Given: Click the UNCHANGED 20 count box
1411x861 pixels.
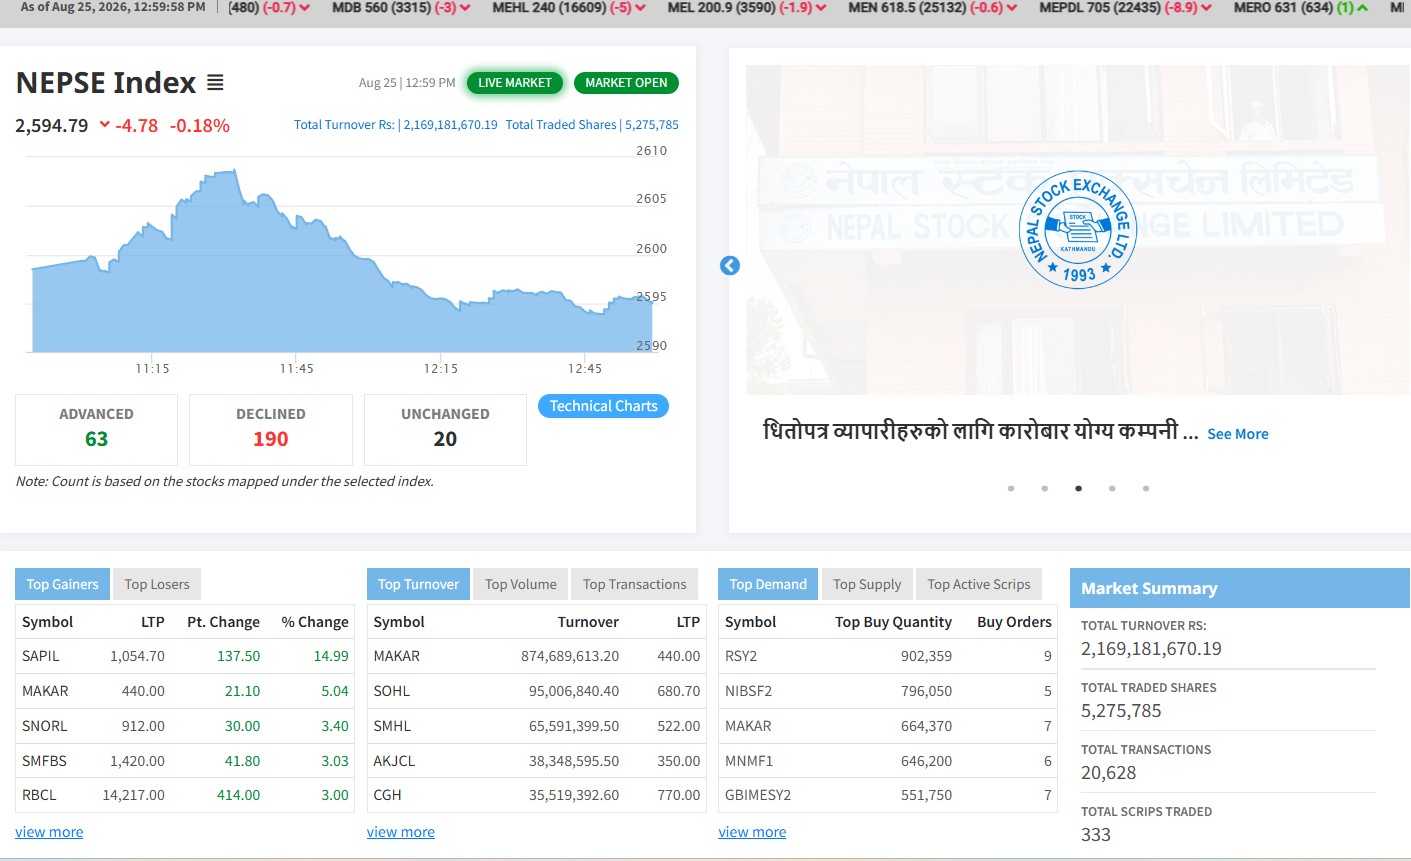Looking at the screenshot, I should tap(445, 429).
